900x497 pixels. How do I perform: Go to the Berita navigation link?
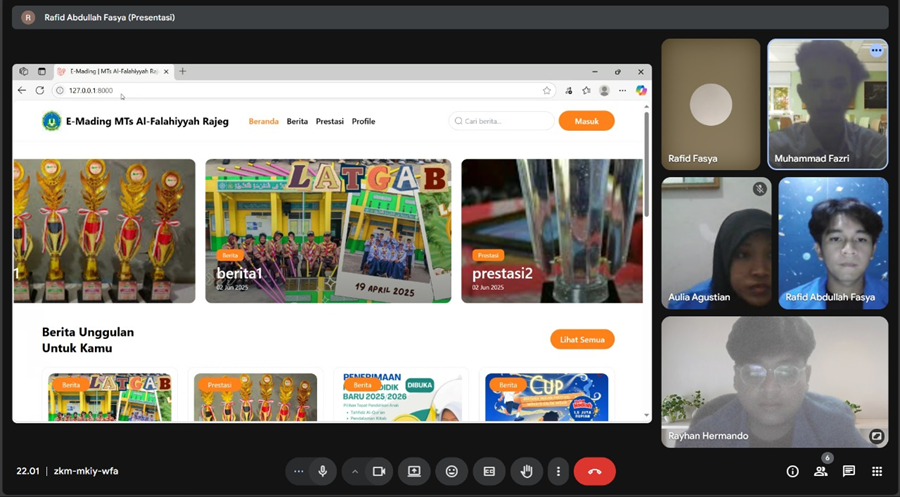pos(297,121)
